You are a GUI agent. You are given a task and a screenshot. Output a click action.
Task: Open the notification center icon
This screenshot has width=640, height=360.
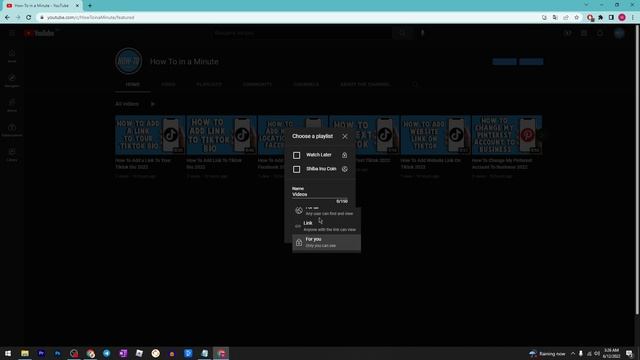point(629,353)
